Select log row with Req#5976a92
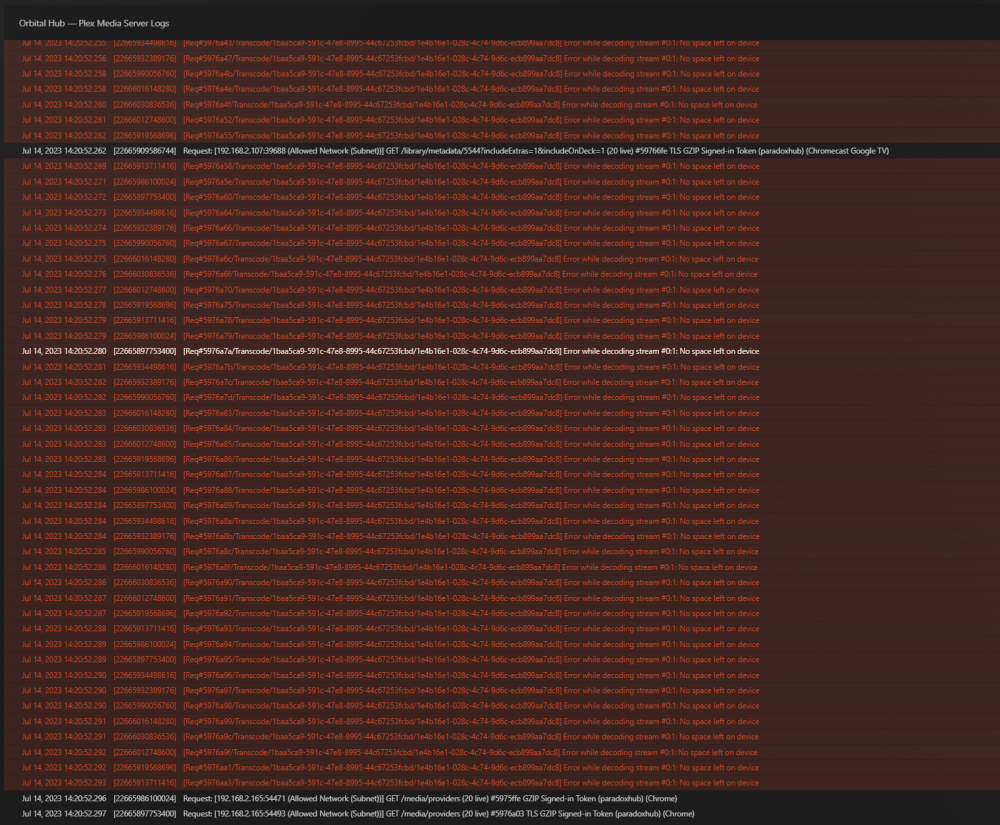Viewport: 1000px width, 825px height. (x=500, y=614)
